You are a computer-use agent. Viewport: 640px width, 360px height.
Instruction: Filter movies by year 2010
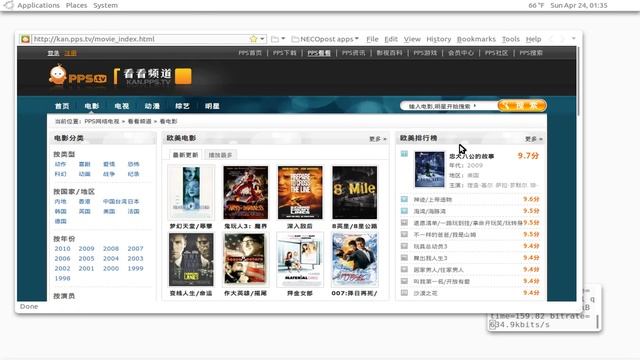[62, 249]
